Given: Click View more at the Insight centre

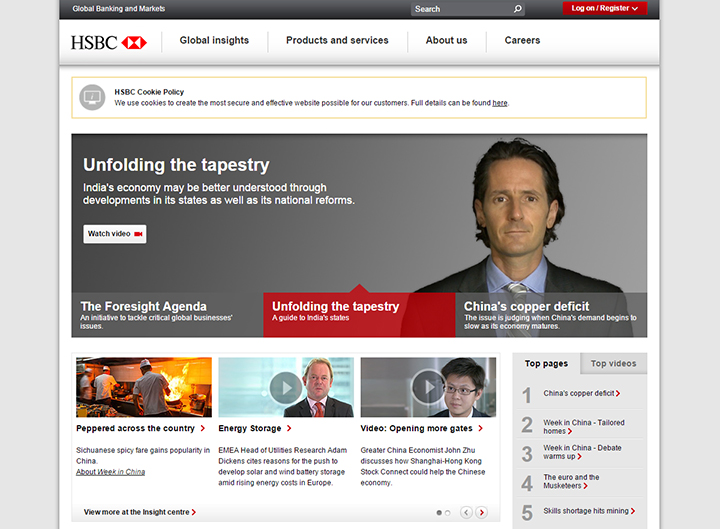Looking at the screenshot, I should click(x=140, y=512).
